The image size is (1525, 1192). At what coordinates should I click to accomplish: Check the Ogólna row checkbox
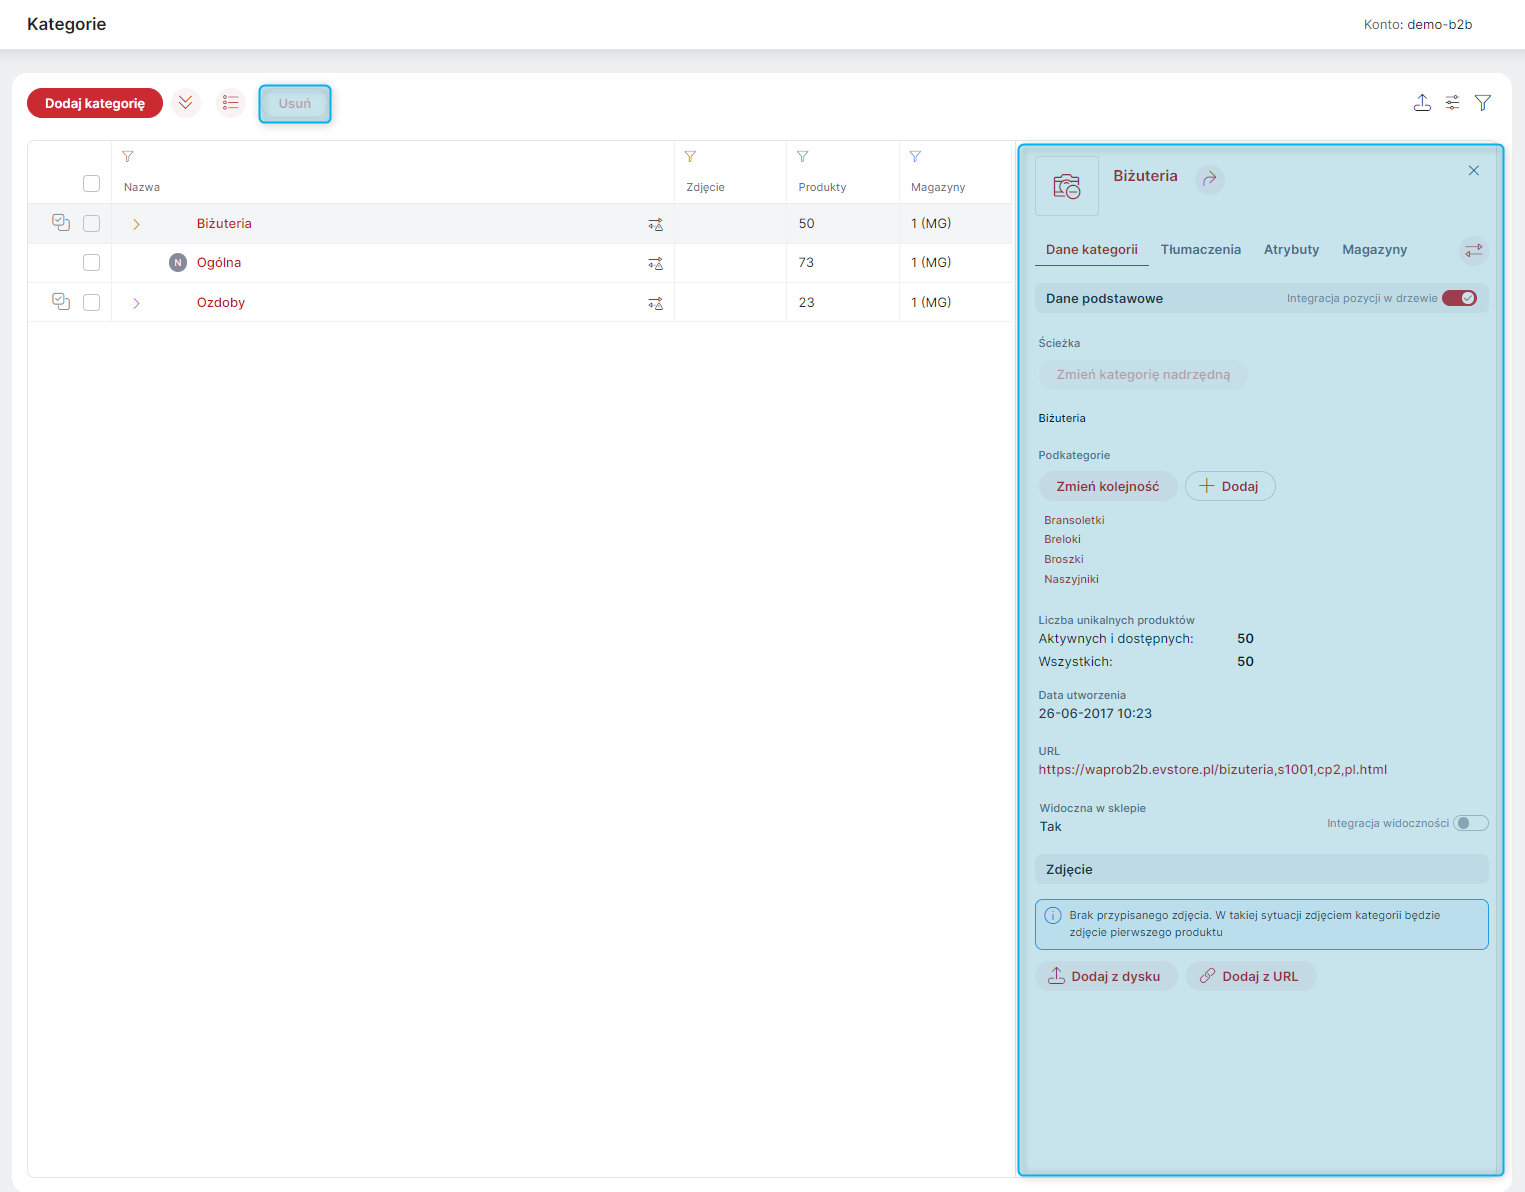91,262
